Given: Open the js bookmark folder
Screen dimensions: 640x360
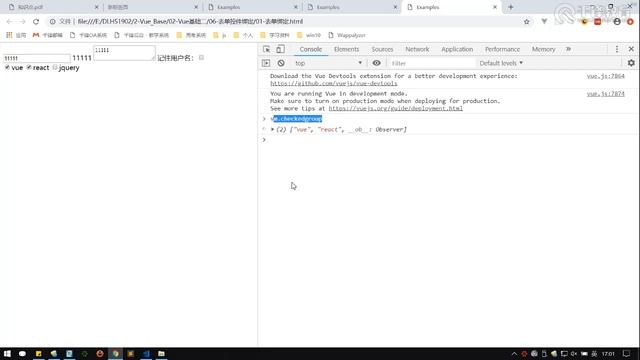Looking at the screenshot, I should (220, 35).
